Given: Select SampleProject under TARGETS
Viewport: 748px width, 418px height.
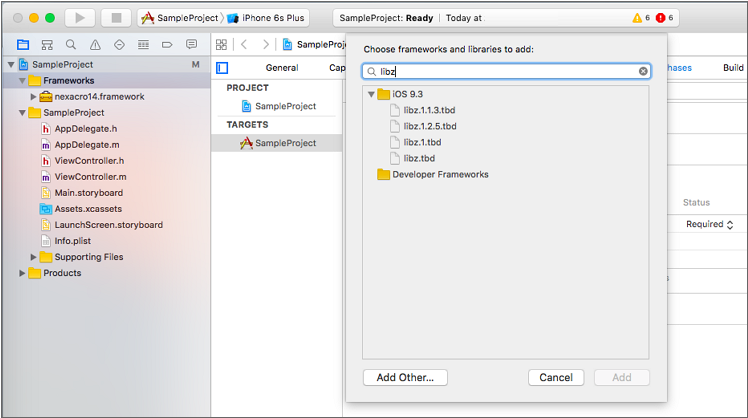Looking at the screenshot, I should [x=279, y=143].
